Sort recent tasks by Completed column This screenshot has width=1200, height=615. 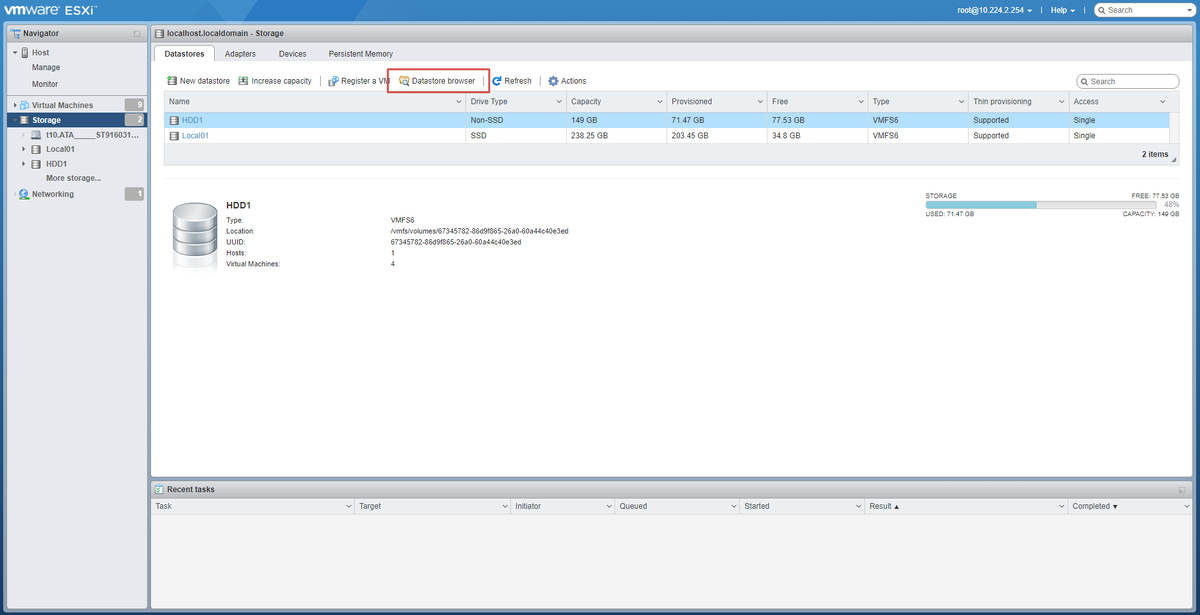(x=1130, y=506)
